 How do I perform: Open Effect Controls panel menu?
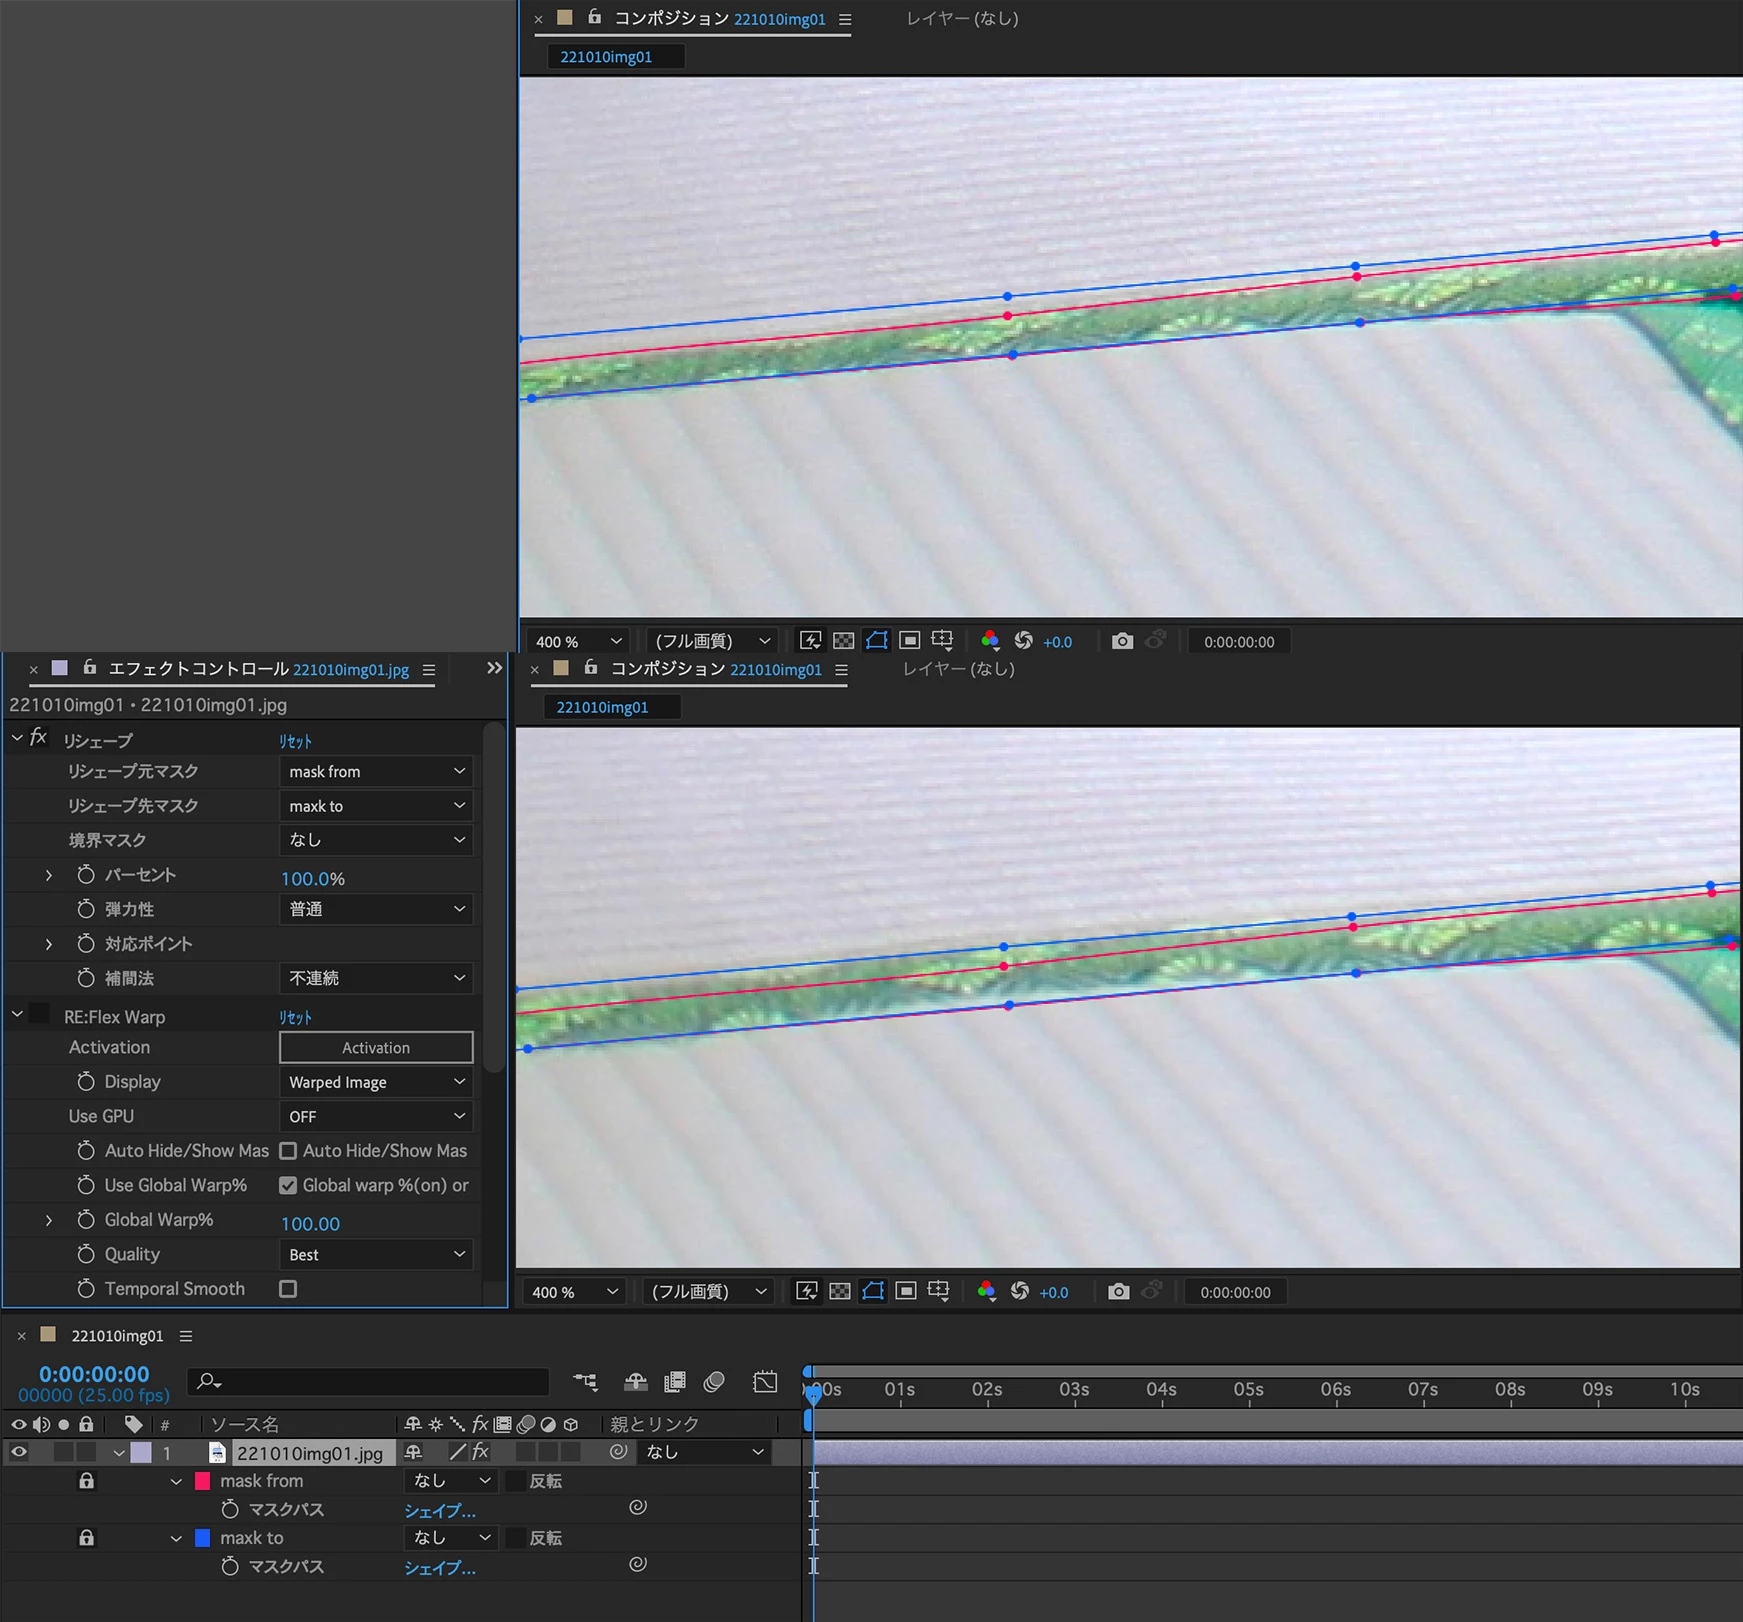coord(429,670)
